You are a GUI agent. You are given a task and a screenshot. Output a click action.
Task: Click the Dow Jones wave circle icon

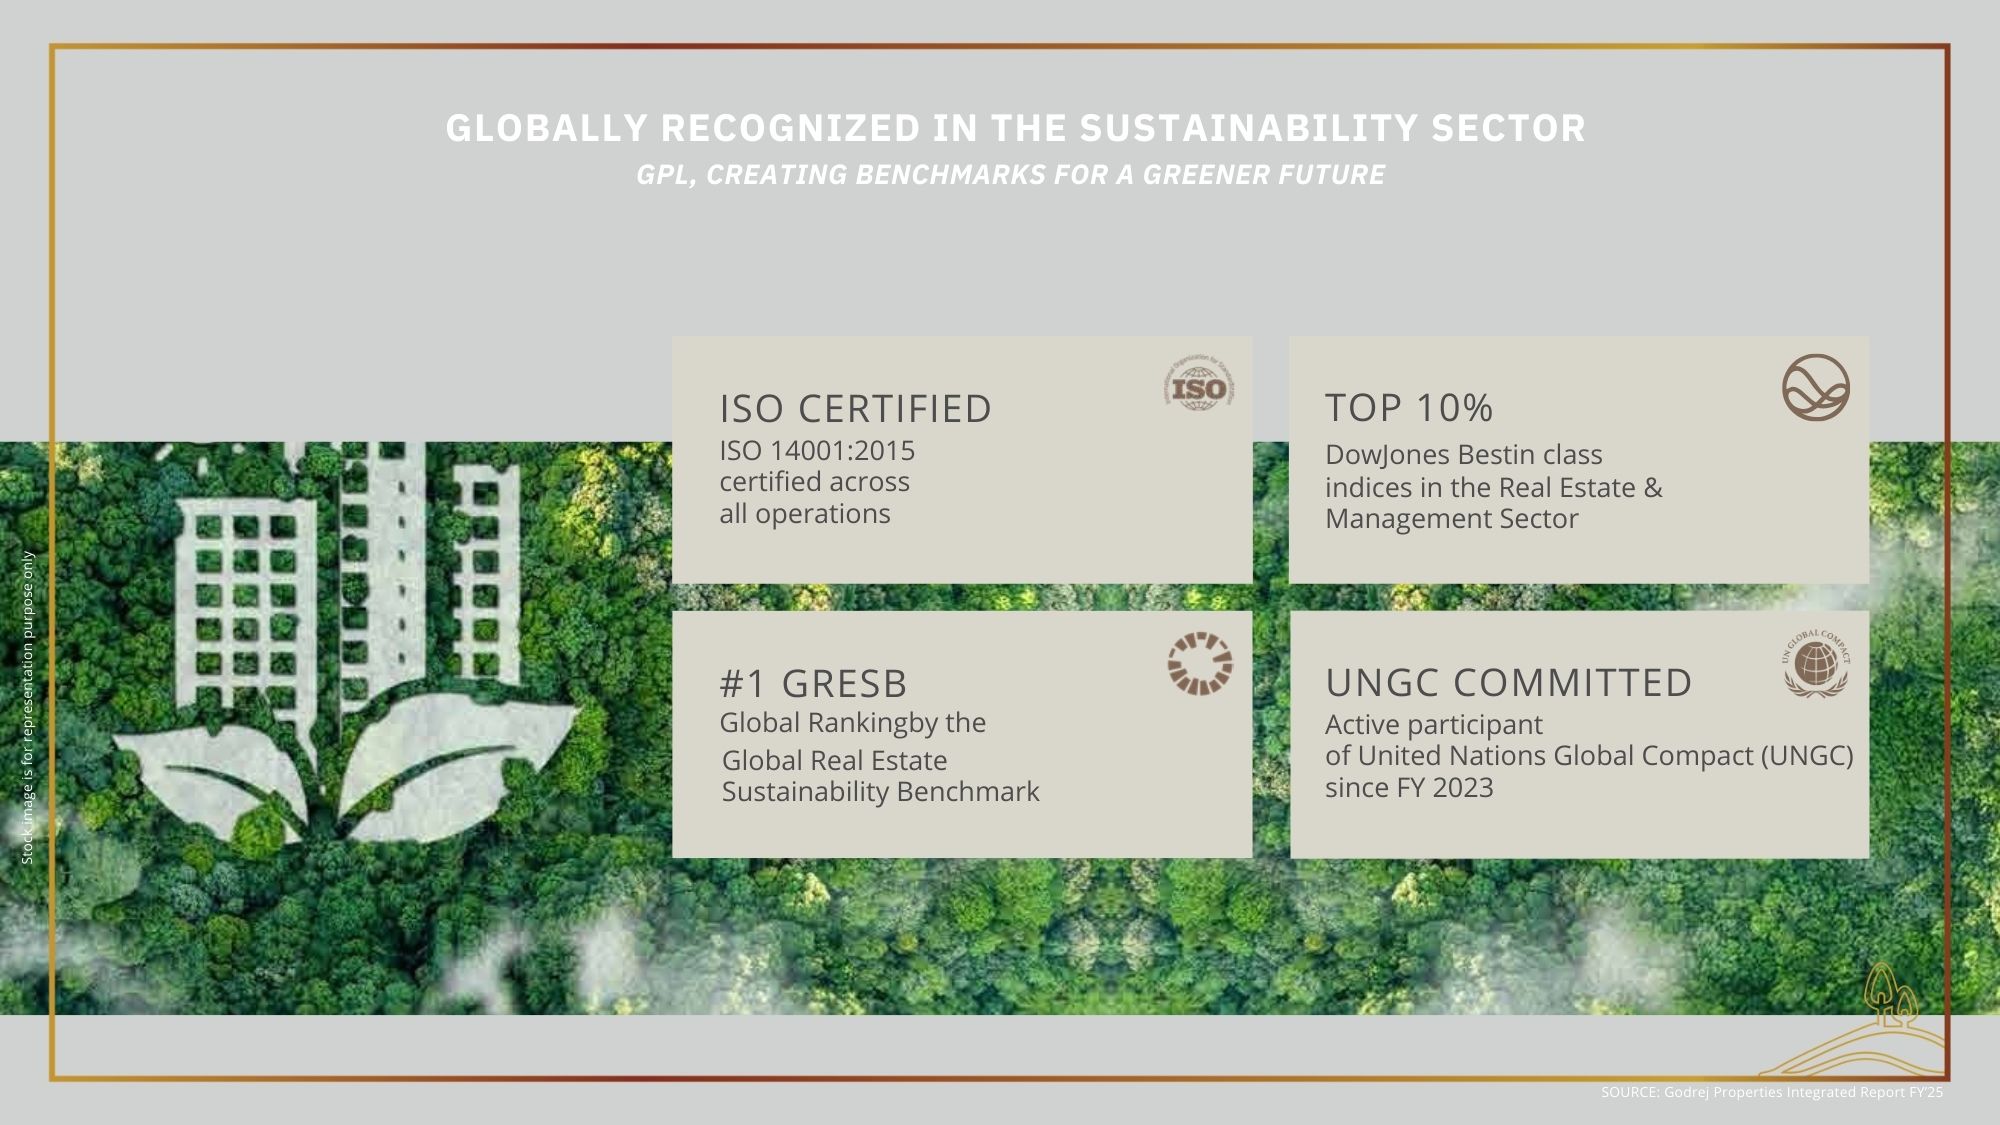pos(1815,388)
